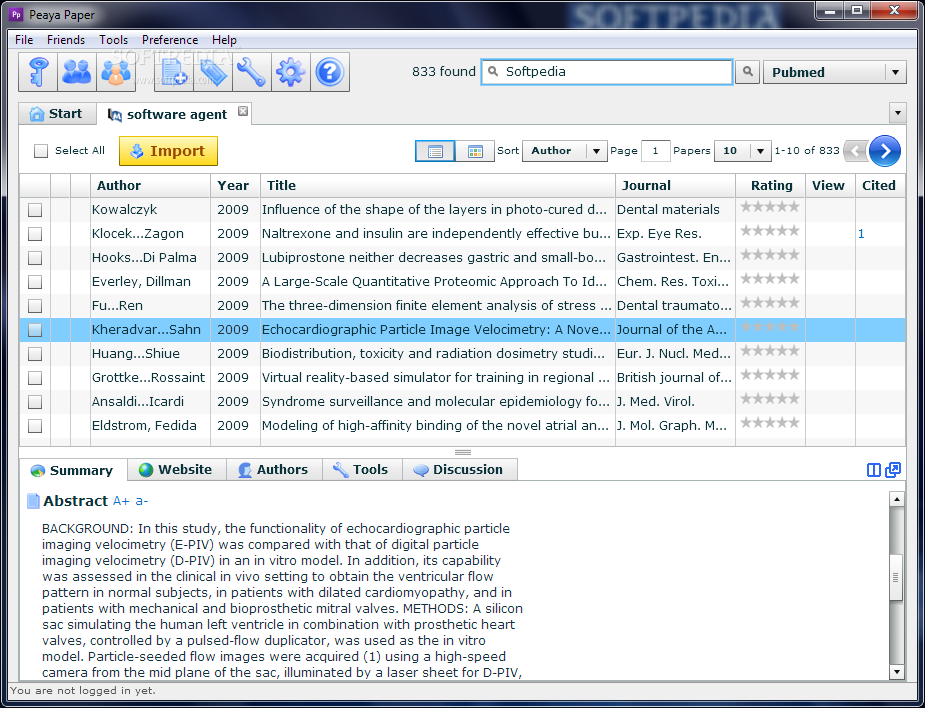Open the Discussion tab
This screenshot has width=925, height=708.
click(x=460, y=470)
